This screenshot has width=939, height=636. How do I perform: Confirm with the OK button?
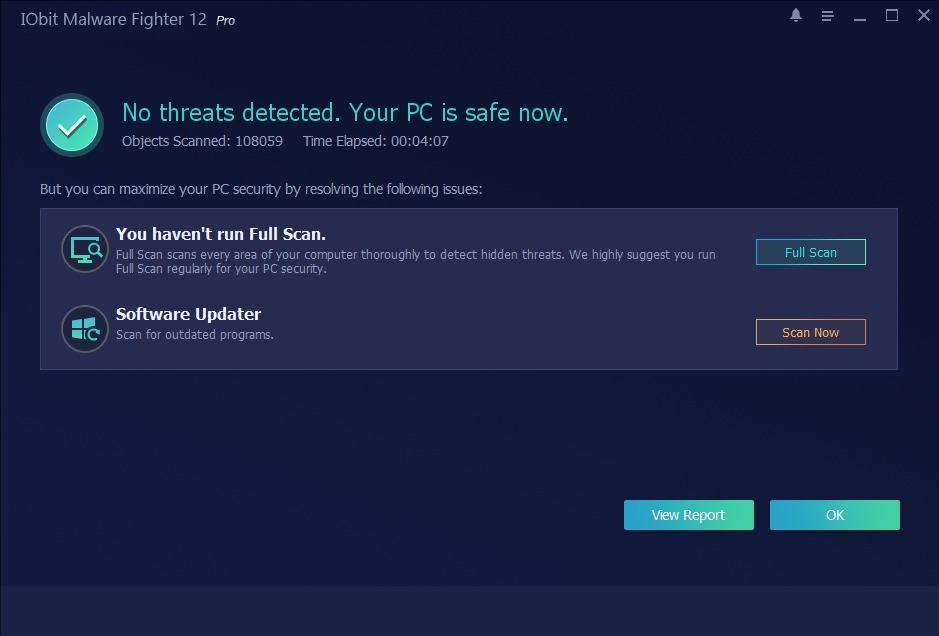[835, 515]
